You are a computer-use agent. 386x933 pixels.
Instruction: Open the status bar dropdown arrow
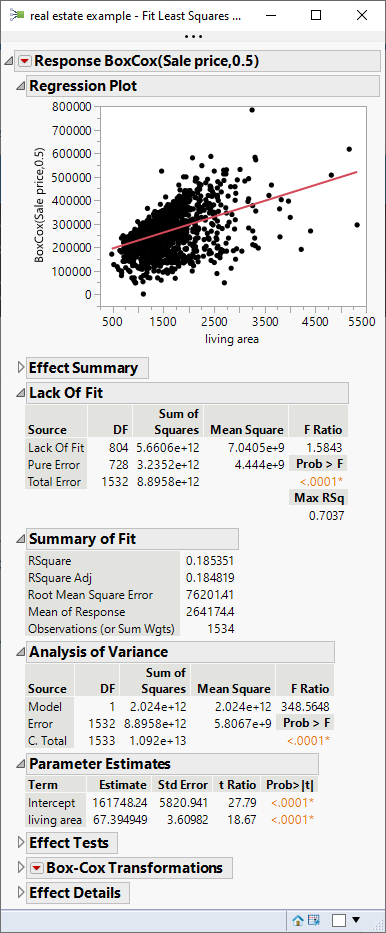[356, 920]
